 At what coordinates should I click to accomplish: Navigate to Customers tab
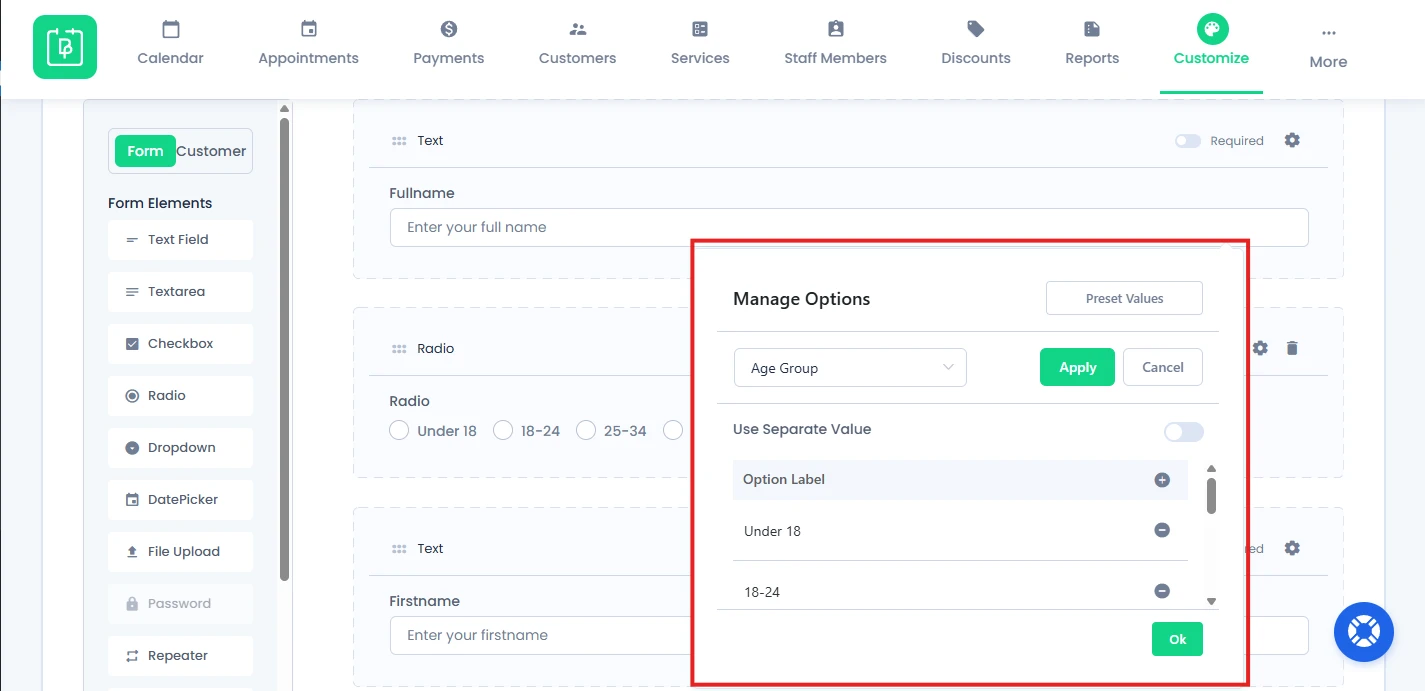(577, 44)
